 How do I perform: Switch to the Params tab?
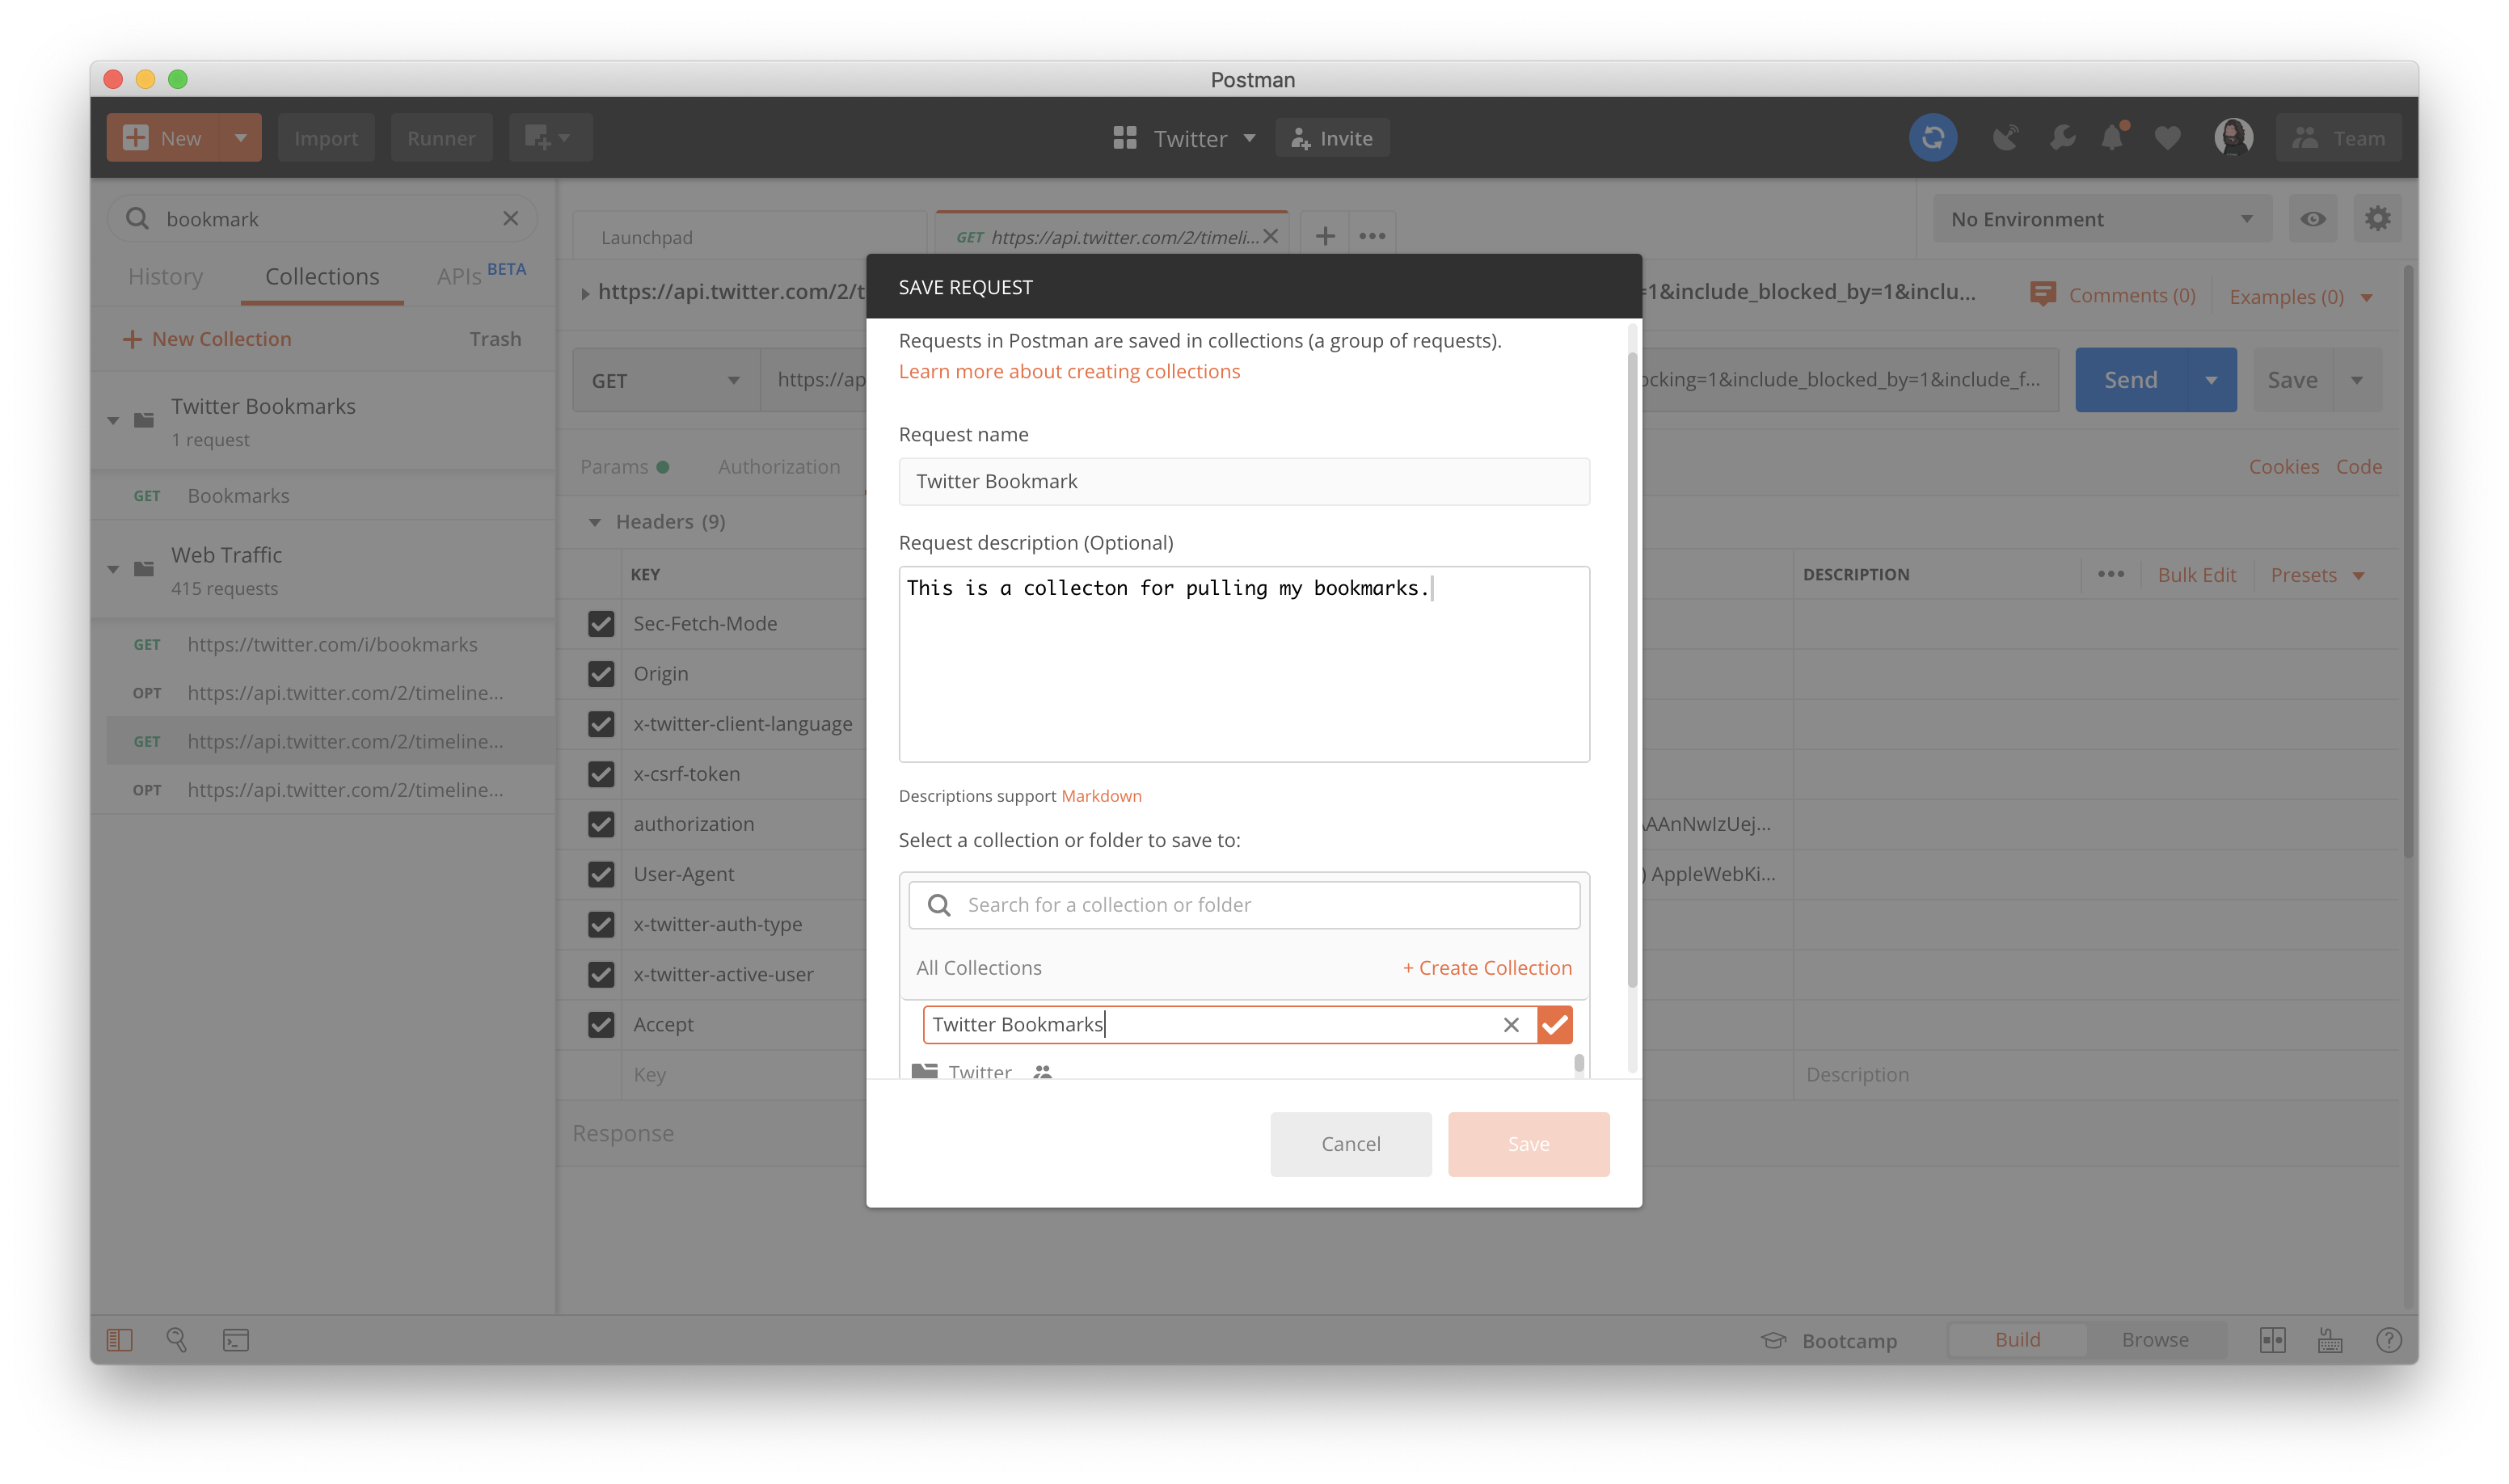tap(623, 466)
